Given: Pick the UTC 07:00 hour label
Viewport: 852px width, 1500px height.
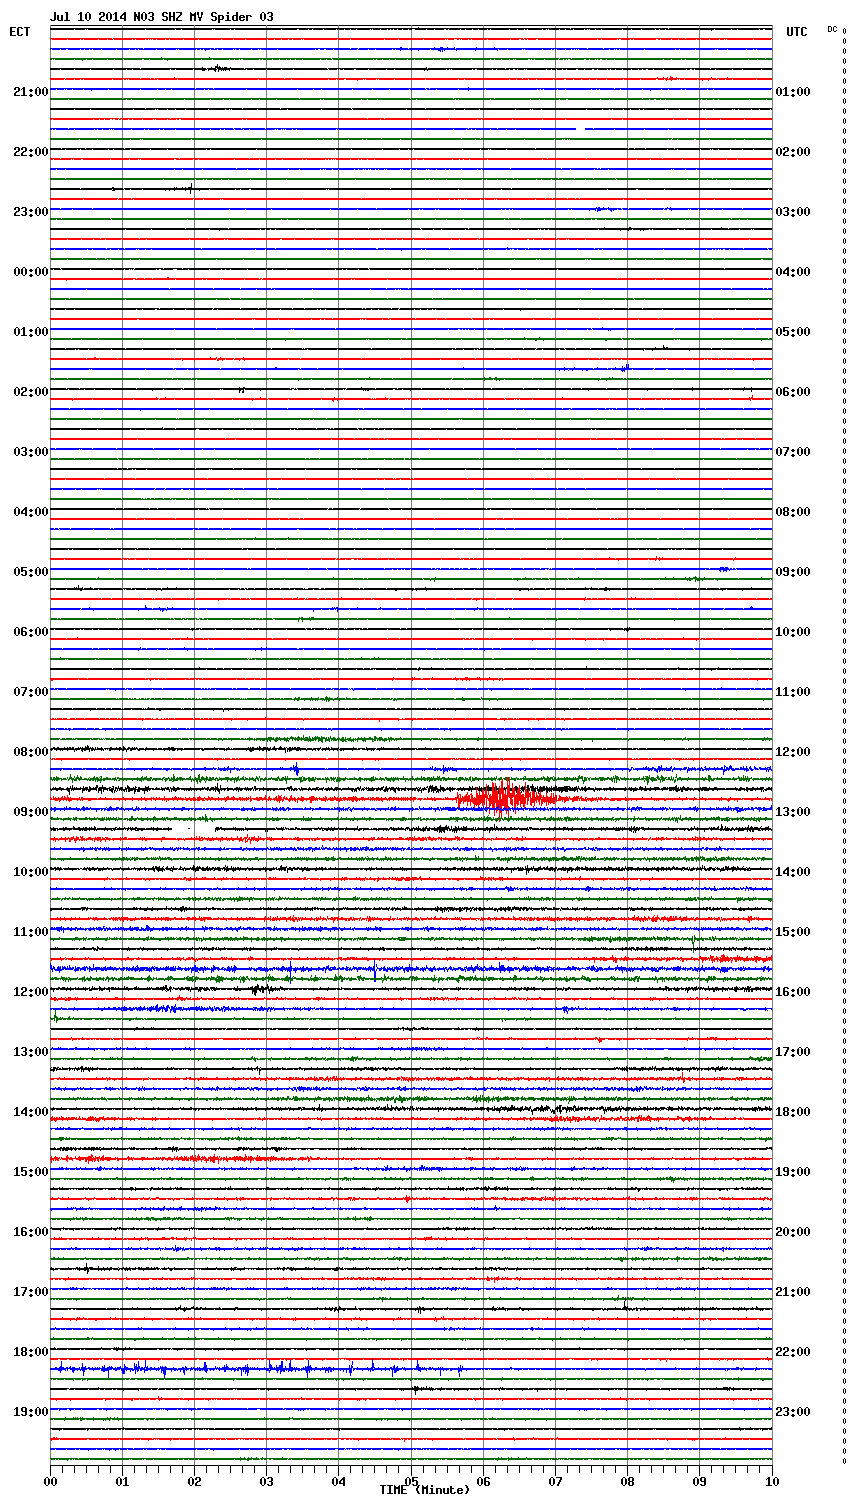Looking at the screenshot, I should (x=793, y=452).
